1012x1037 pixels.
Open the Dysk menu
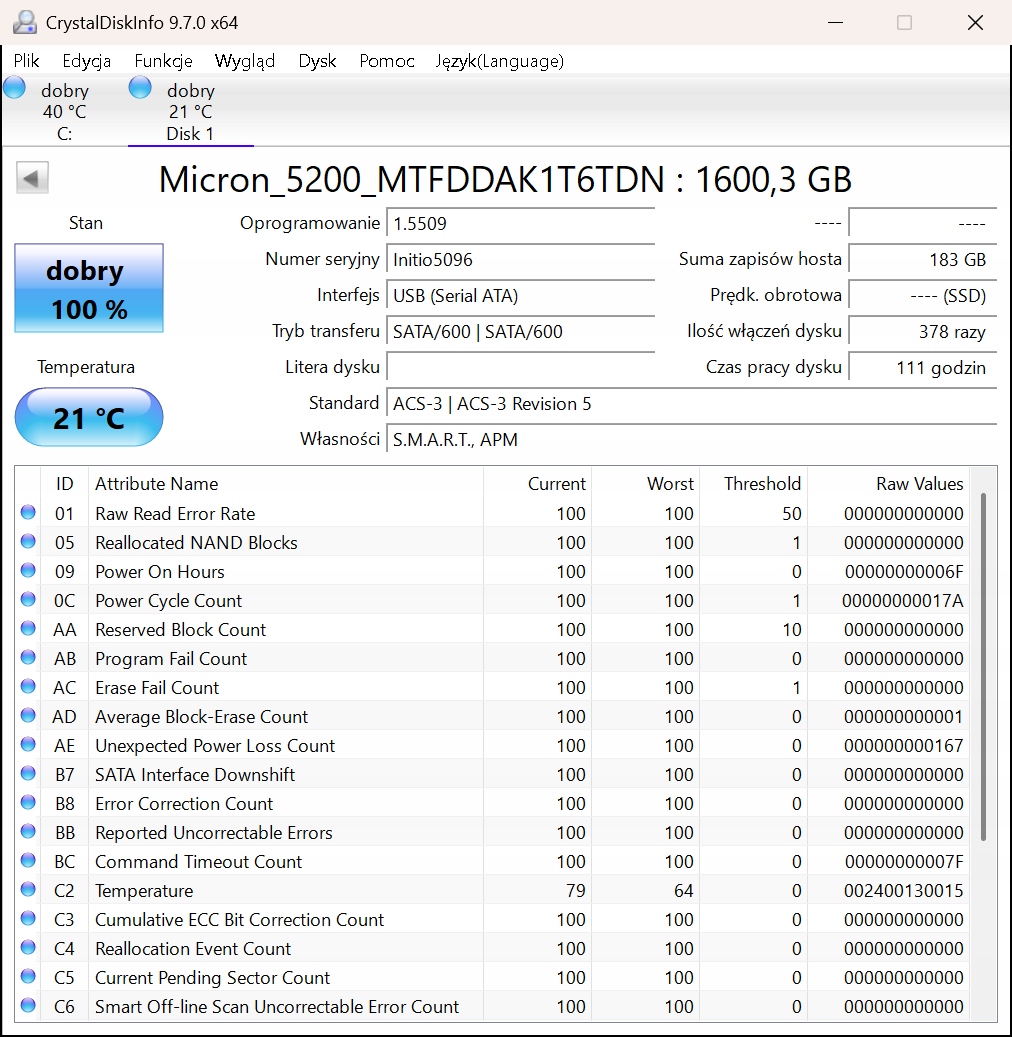click(x=317, y=61)
